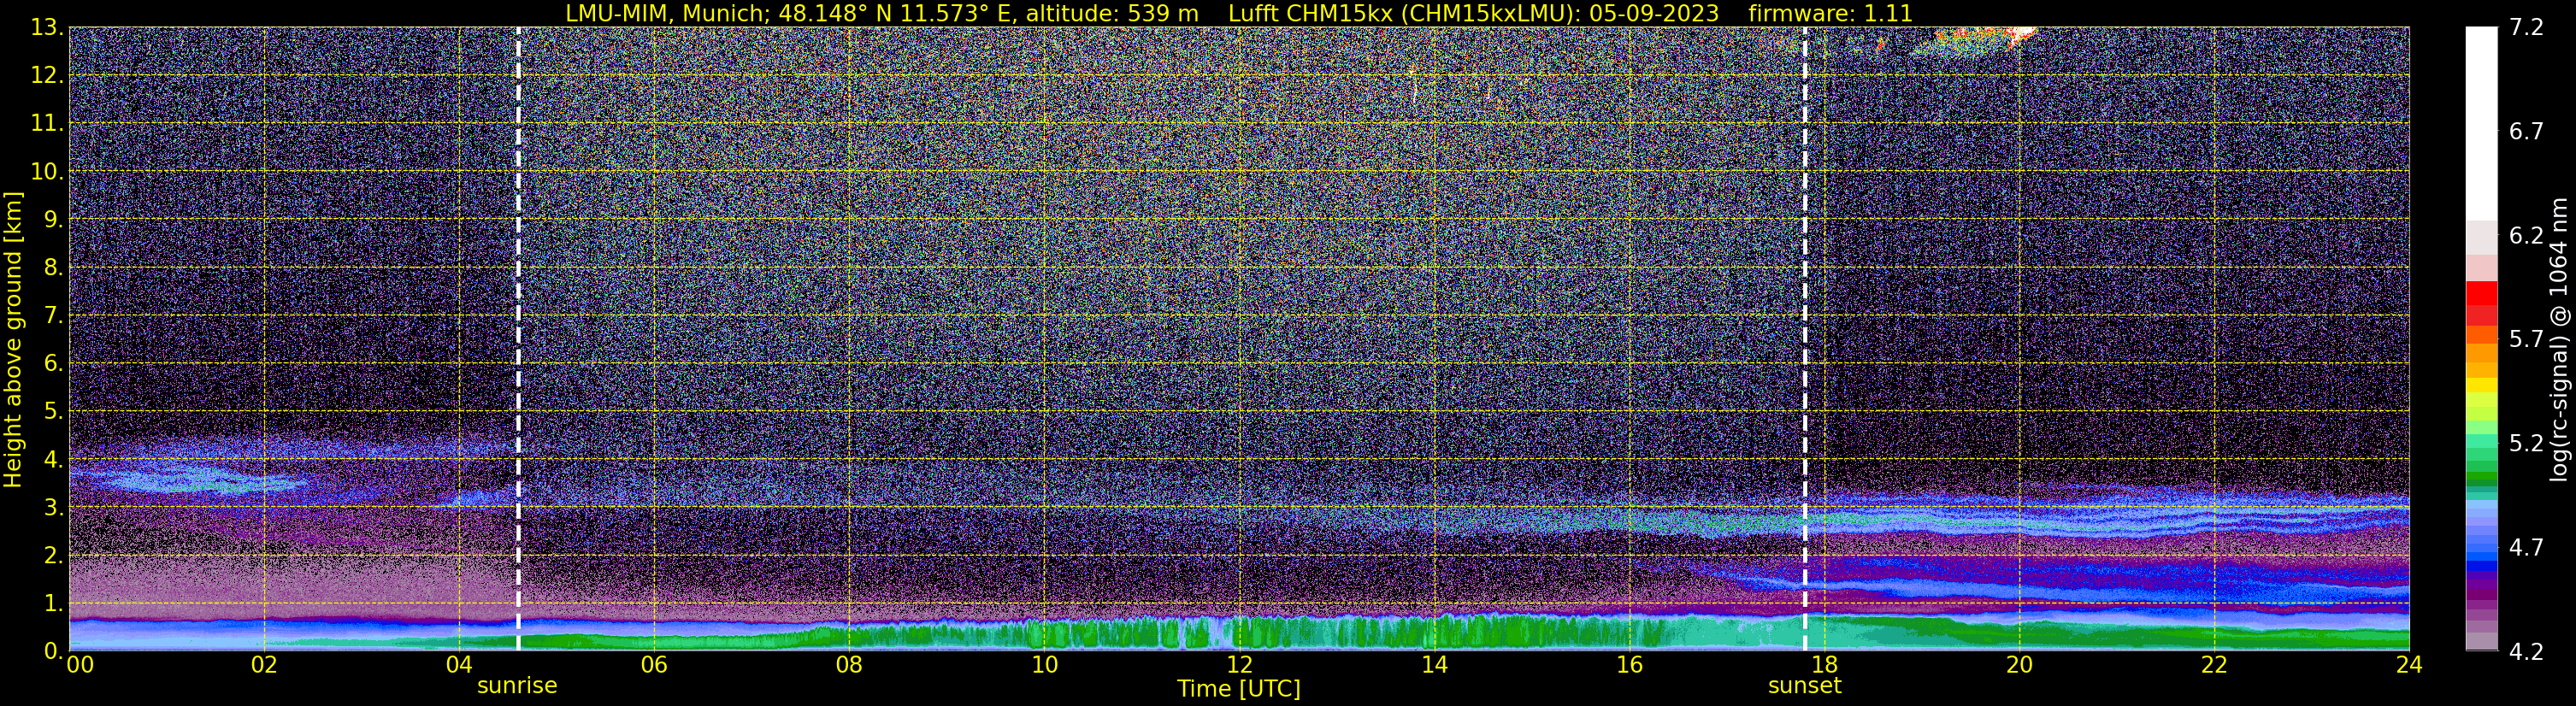
Task: Click the time tick label 22
Action: click(x=2214, y=665)
